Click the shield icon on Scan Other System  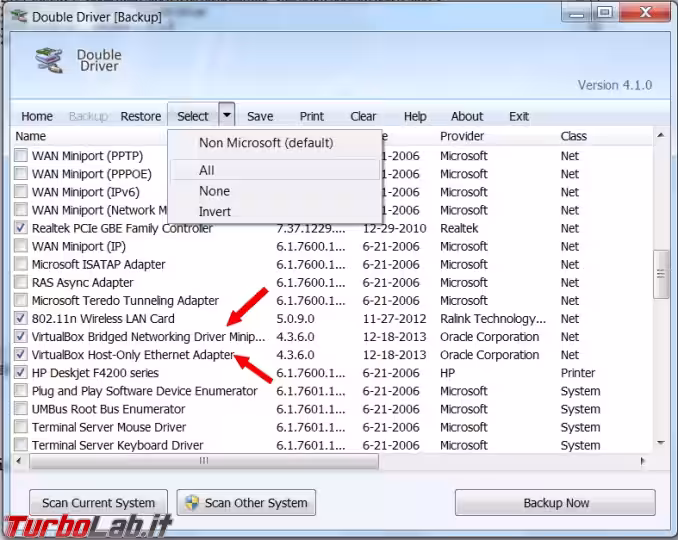[192, 503]
